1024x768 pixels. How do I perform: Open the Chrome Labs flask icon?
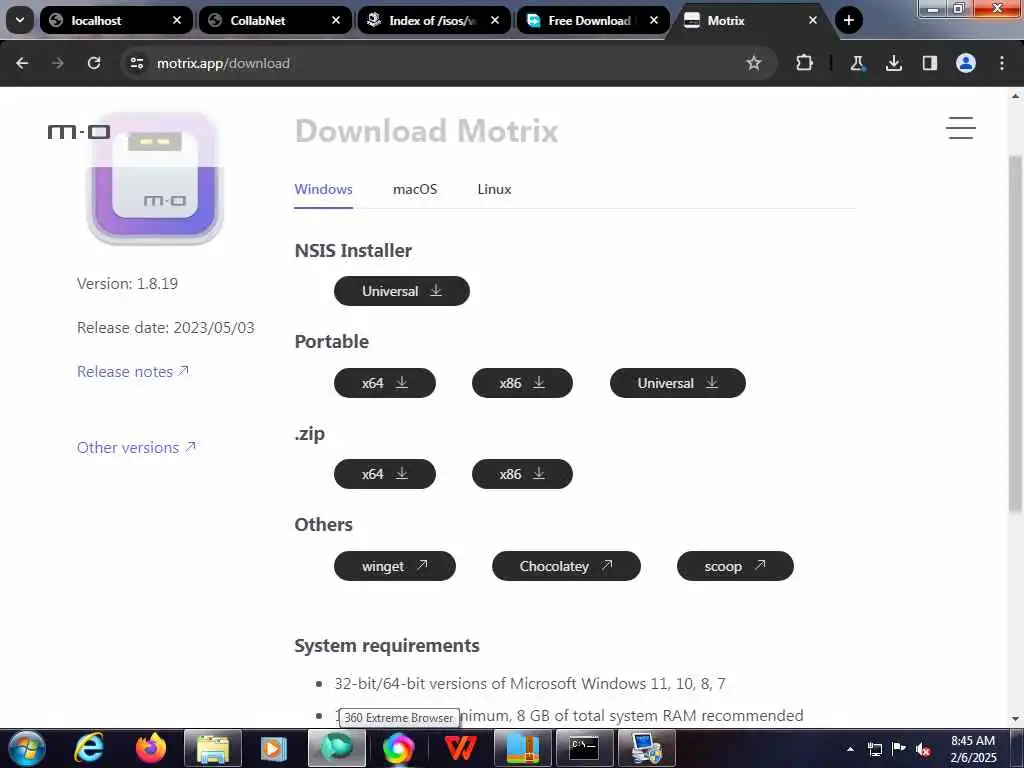tap(857, 63)
